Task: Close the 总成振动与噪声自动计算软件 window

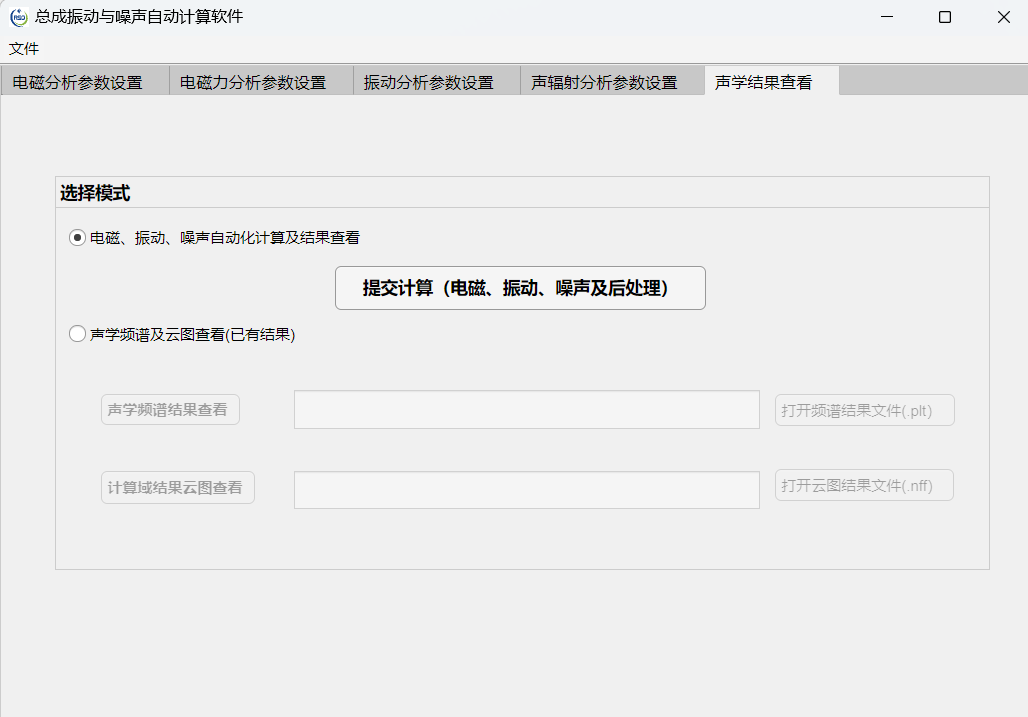Action: 1003,17
